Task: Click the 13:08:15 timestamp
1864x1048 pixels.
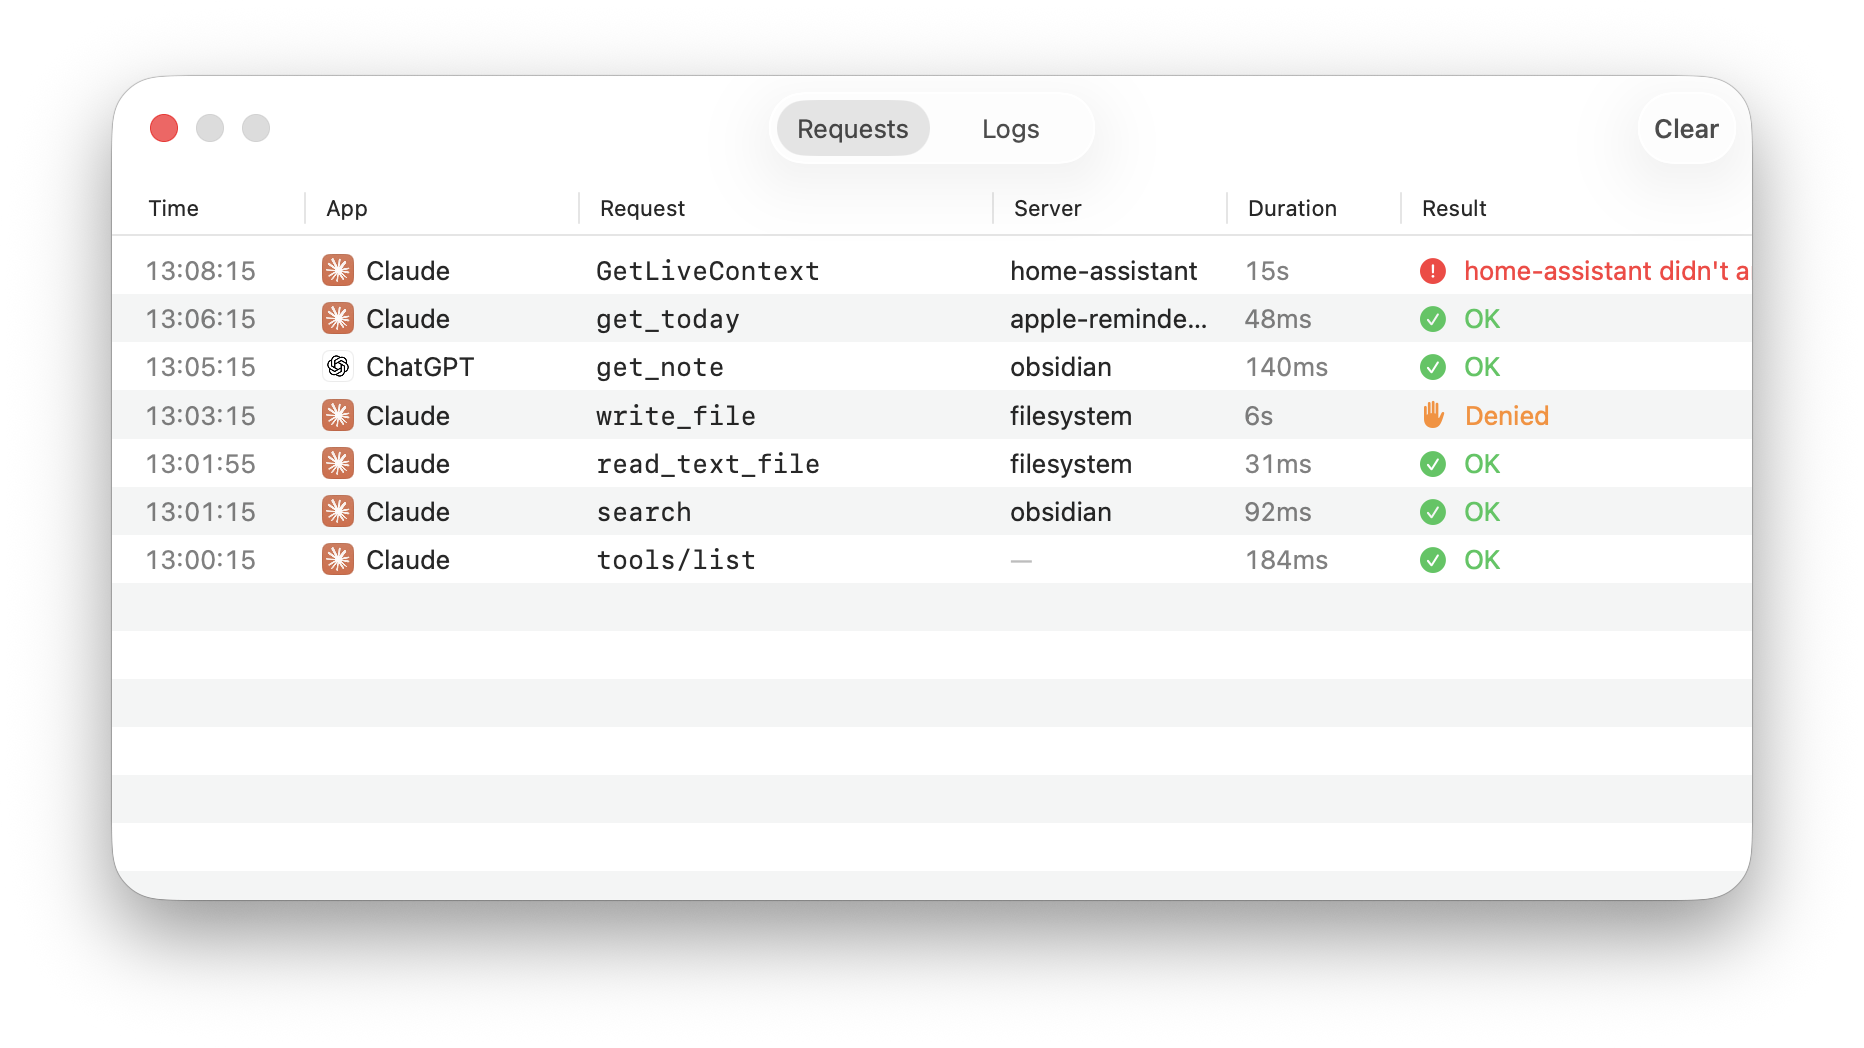Action: click(201, 271)
